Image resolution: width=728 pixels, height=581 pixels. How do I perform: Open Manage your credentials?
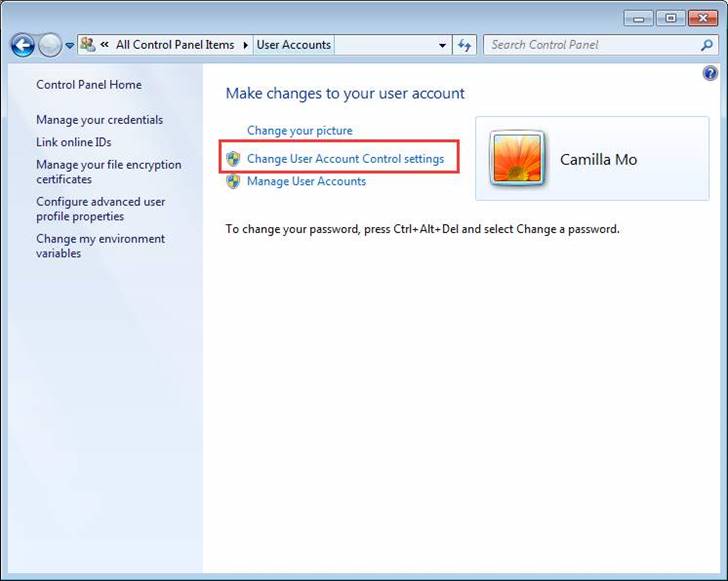point(99,120)
